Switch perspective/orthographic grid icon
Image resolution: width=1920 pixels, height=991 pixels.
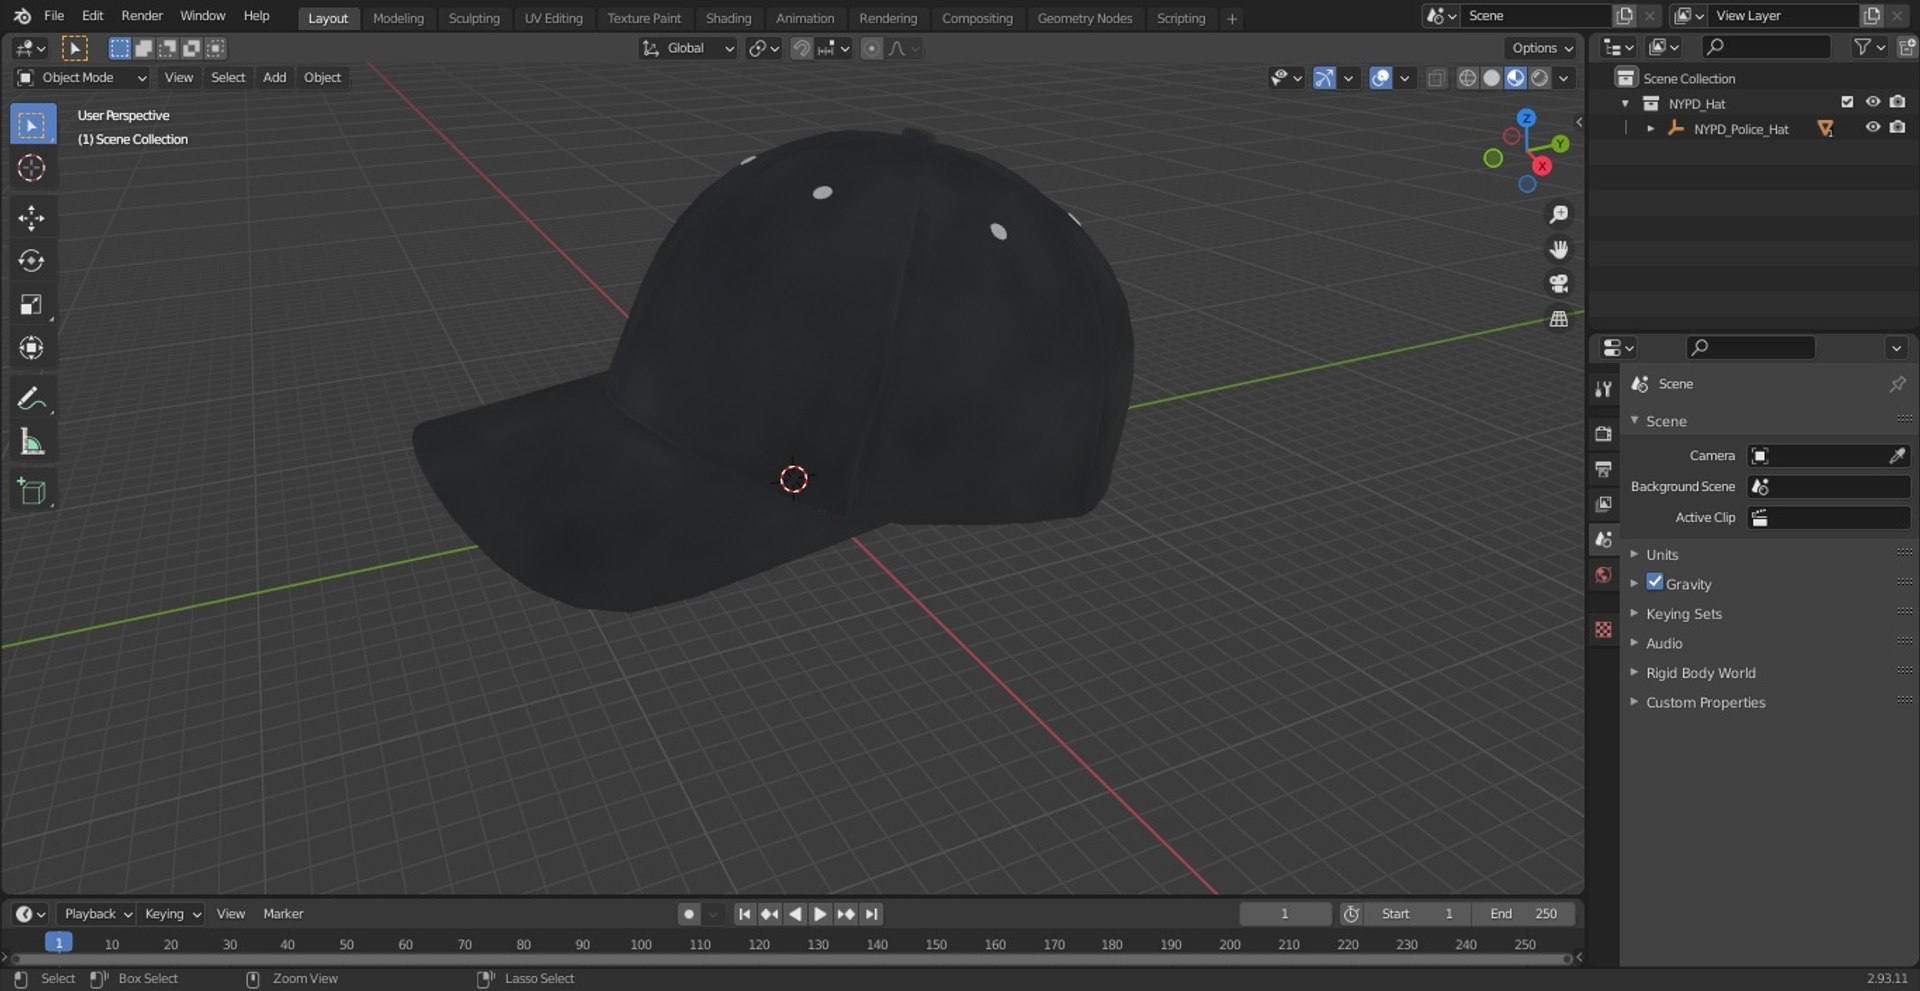(1558, 319)
